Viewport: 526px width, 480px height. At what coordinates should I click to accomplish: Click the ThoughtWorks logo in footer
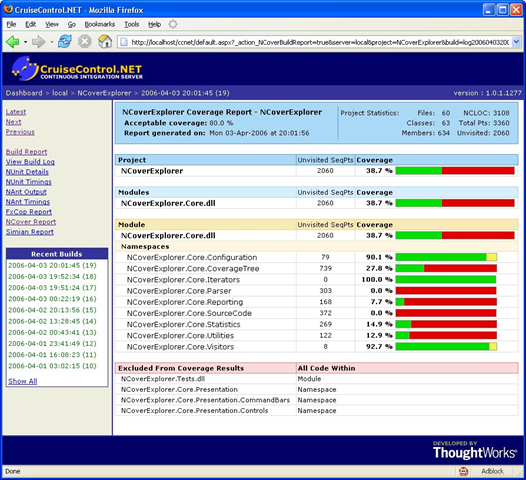(475, 450)
